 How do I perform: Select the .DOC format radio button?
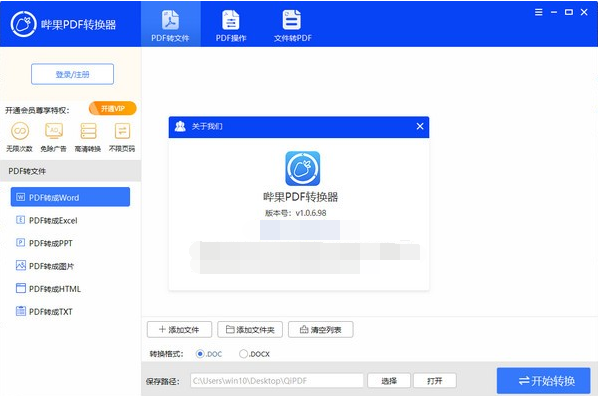pyautogui.click(x=200, y=354)
